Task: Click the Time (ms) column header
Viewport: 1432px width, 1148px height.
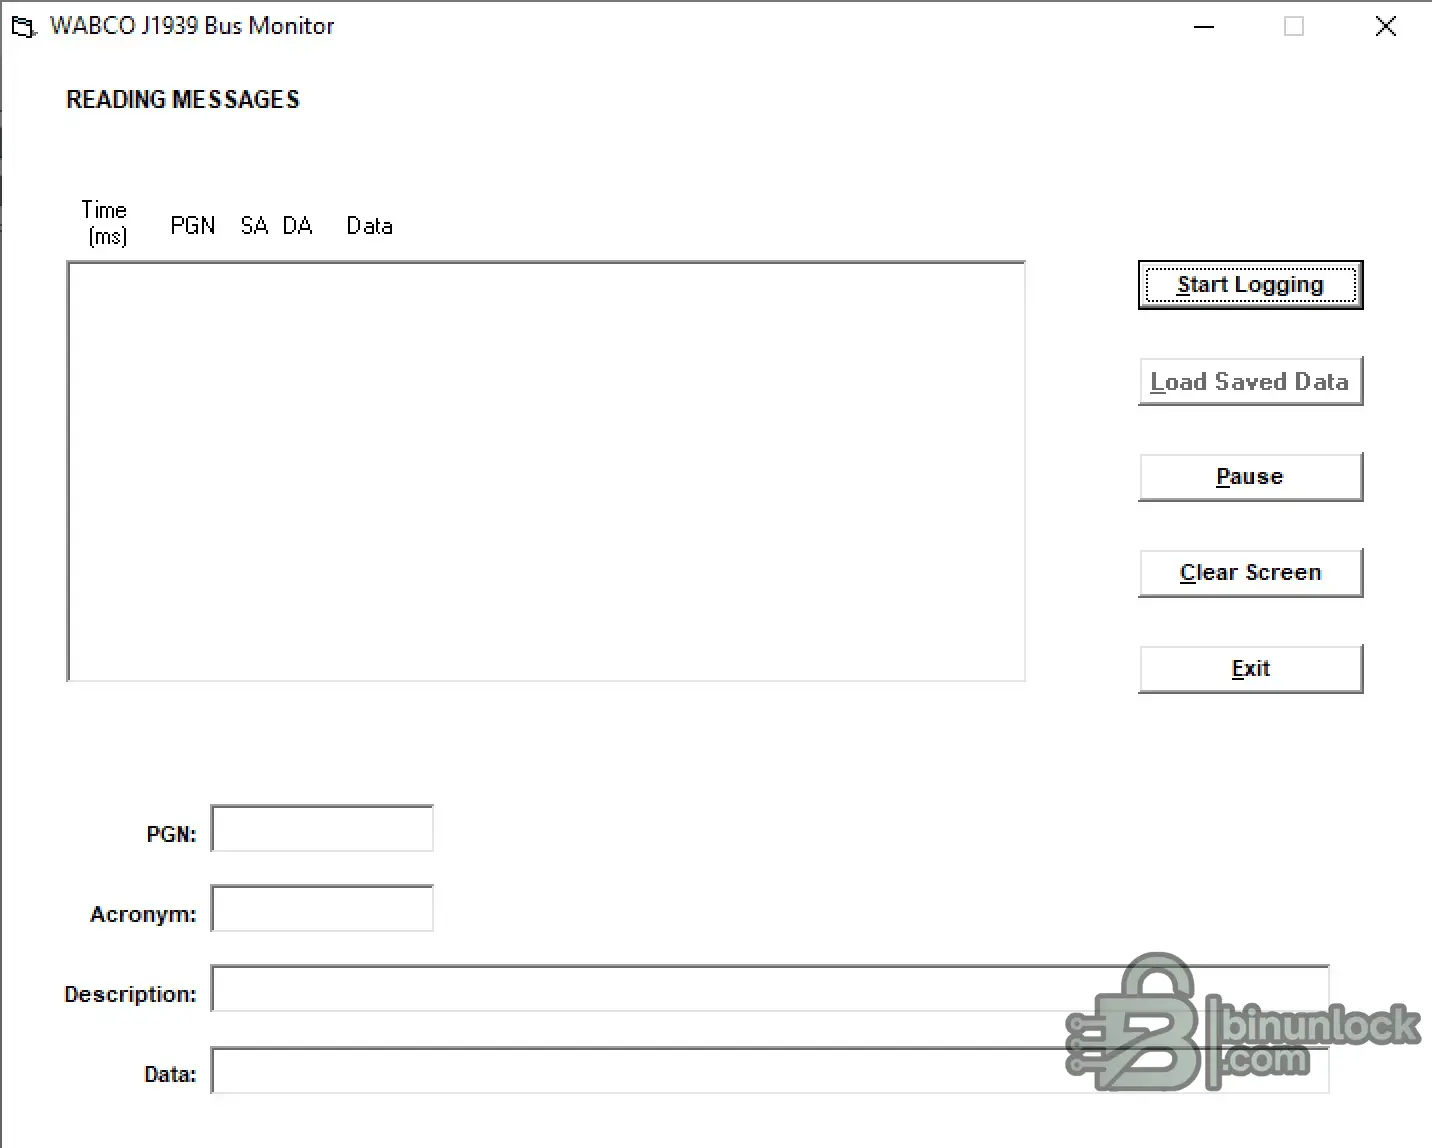Action: click(105, 223)
